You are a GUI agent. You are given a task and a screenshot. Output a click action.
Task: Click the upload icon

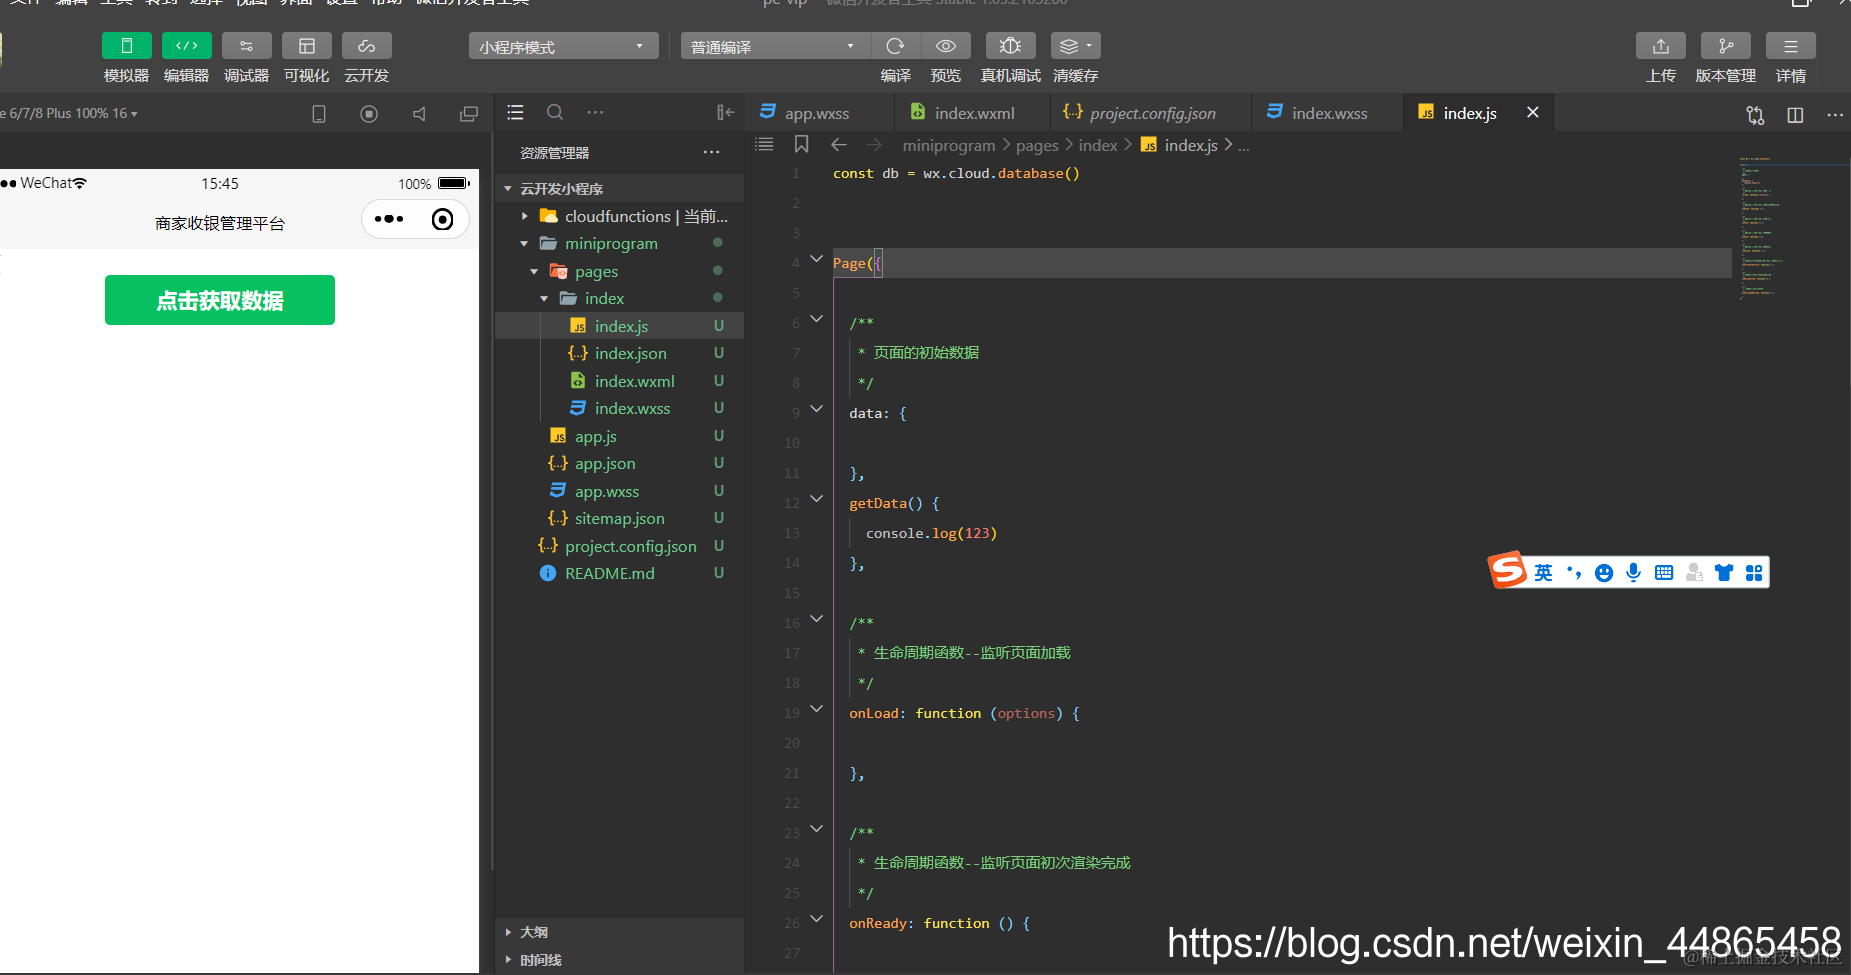[1660, 46]
